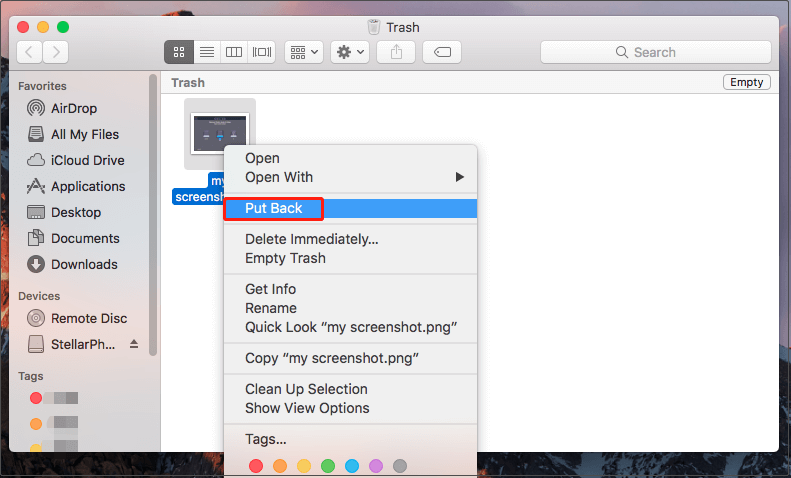Choose Put Back in context menu

point(350,208)
